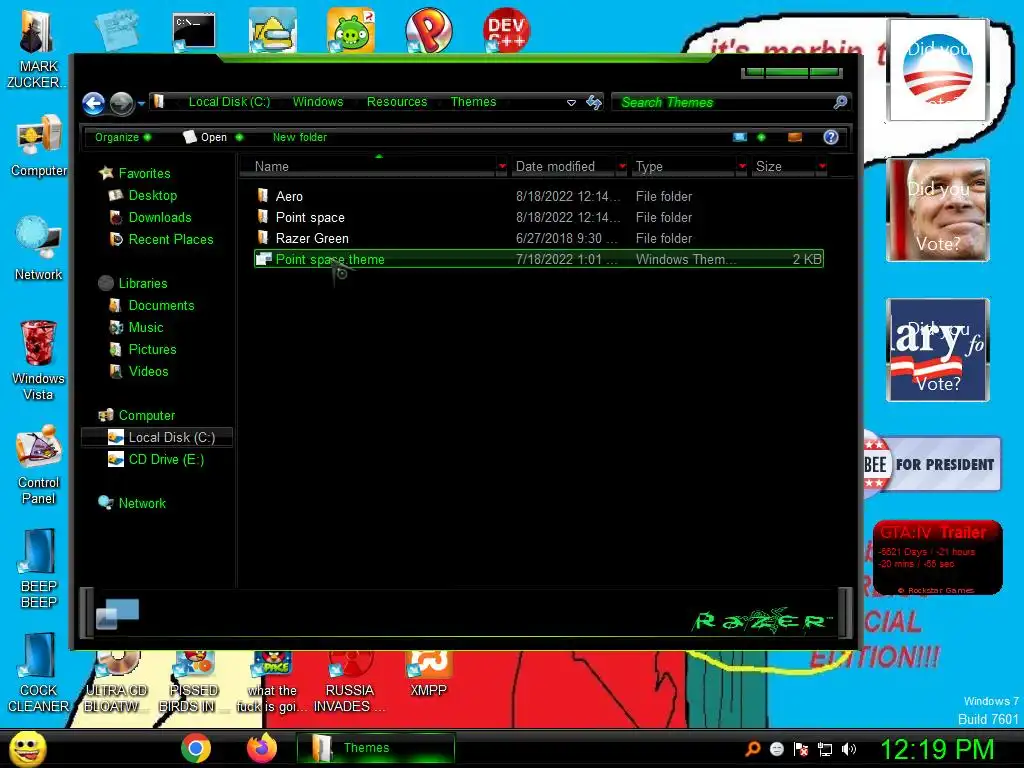Open the Network desktop icon
This screenshot has width=1024, height=768.
(38, 249)
